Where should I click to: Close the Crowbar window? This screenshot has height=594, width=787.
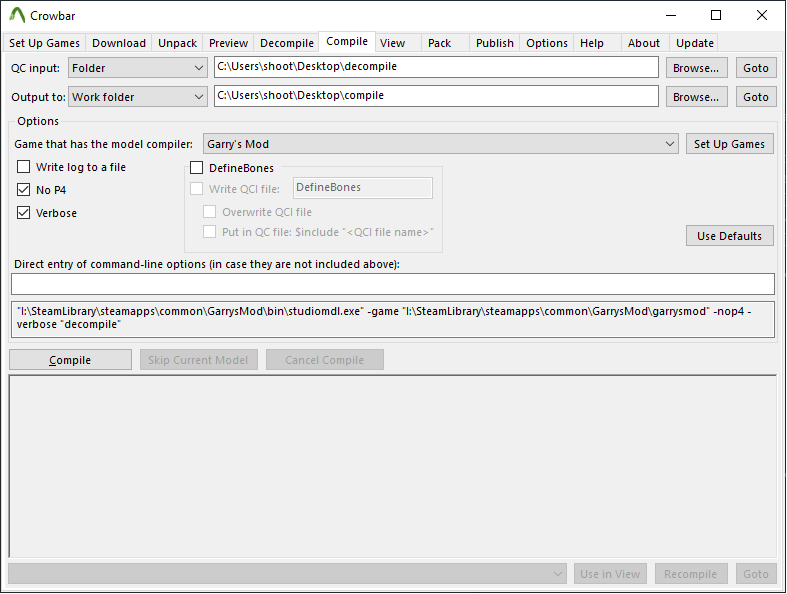point(762,16)
